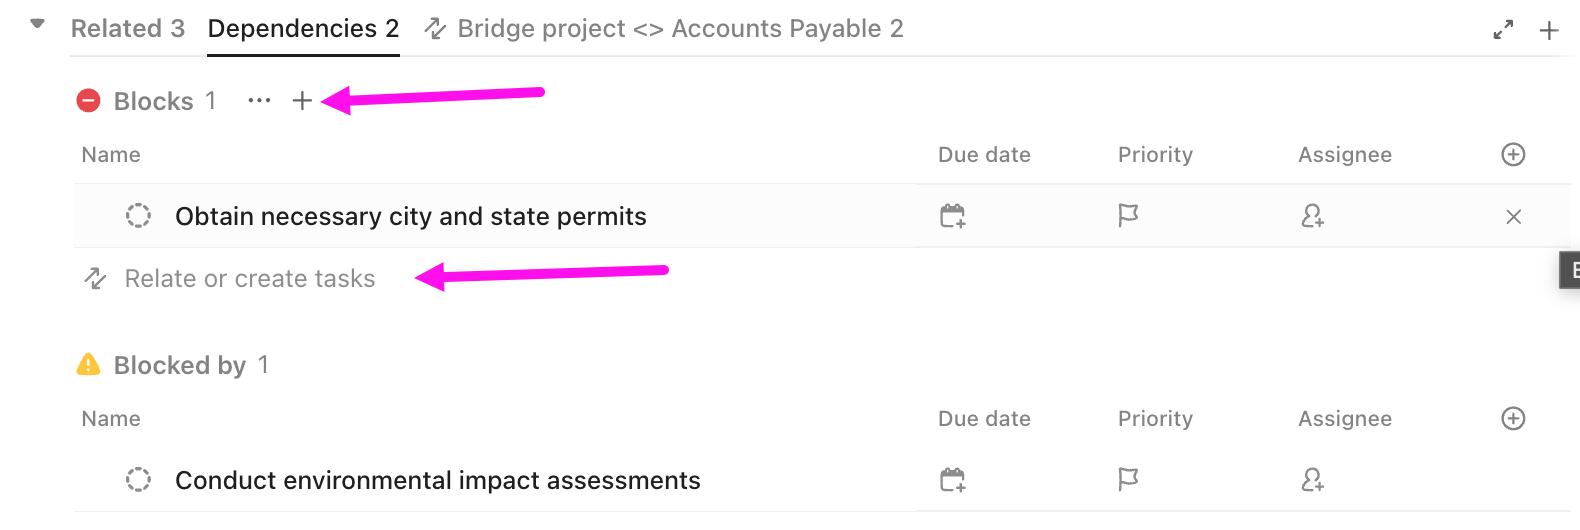Add a task using Blocks plus icon
Screen dimensions: 1580x530
point(302,101)
